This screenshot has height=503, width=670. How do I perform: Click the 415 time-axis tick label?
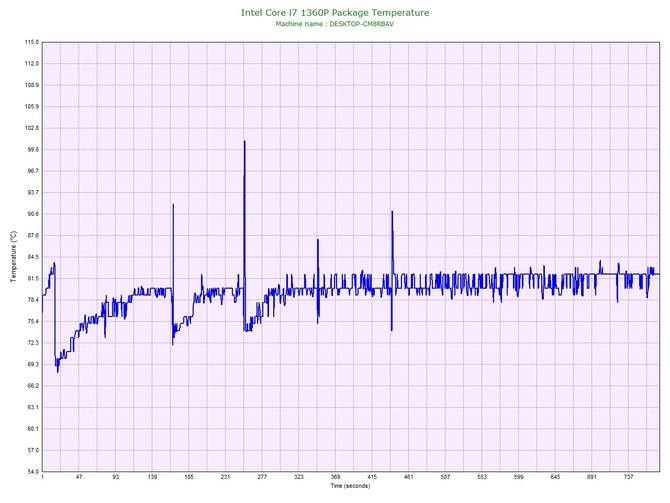(372, 477)
